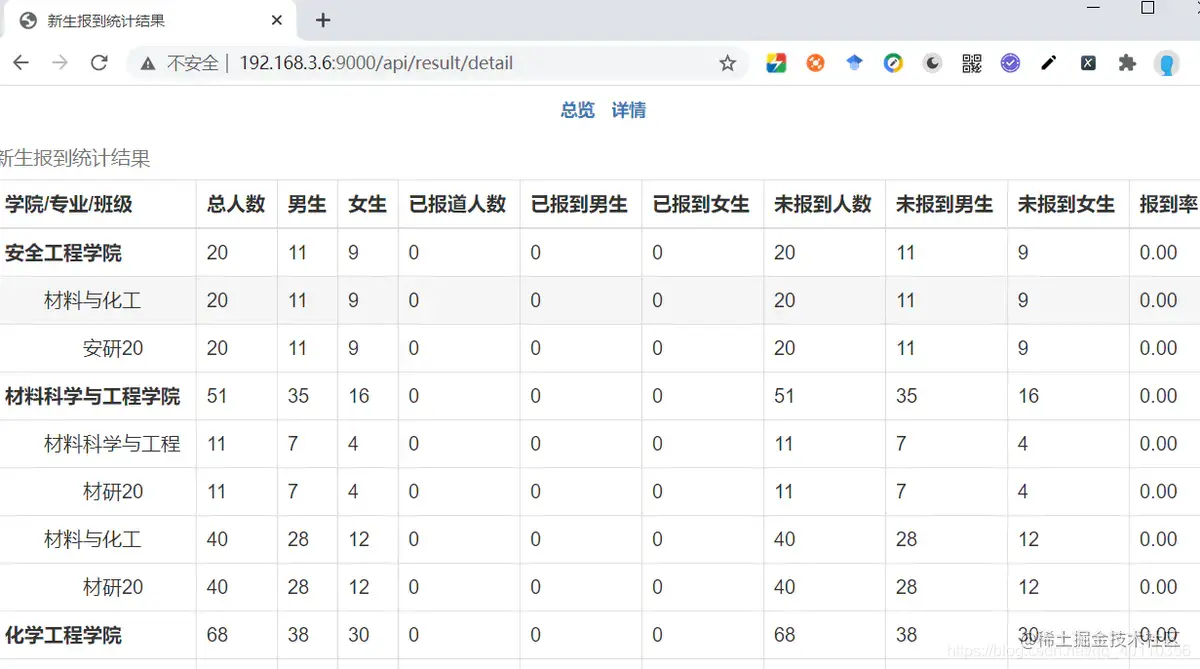Open the QR code generator extension
Image resolution: width=1200 pixels, height=669 pixels.
coord(971,62)
